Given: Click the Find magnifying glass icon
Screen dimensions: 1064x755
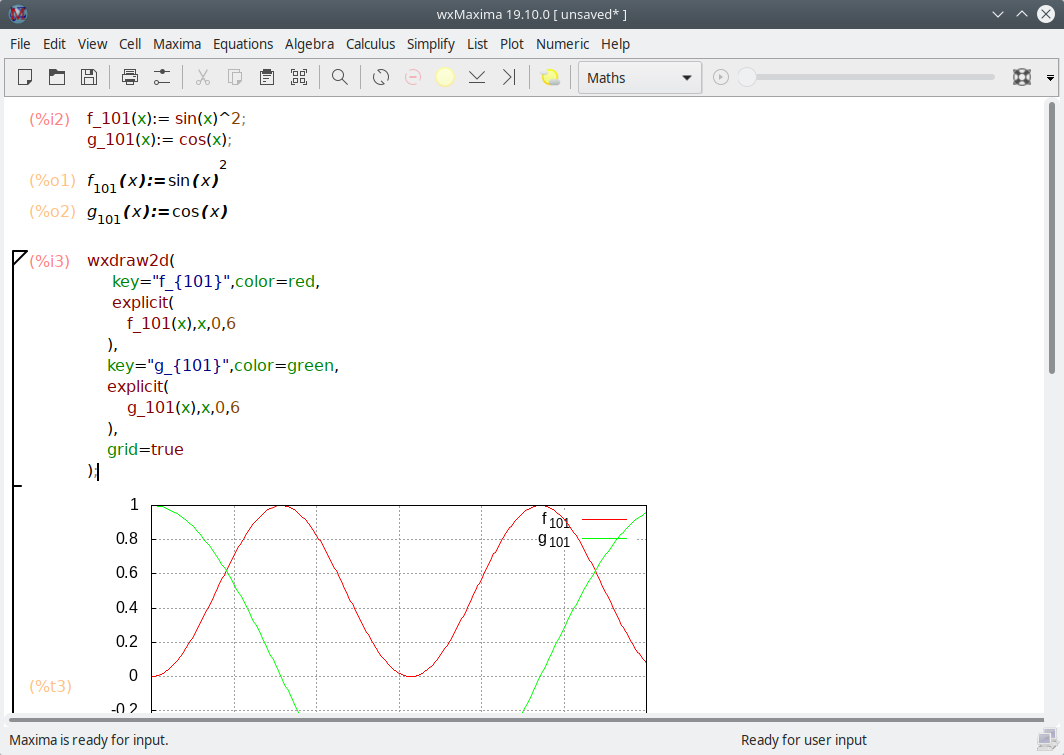Looking at the screenshot, I should 340,77.
